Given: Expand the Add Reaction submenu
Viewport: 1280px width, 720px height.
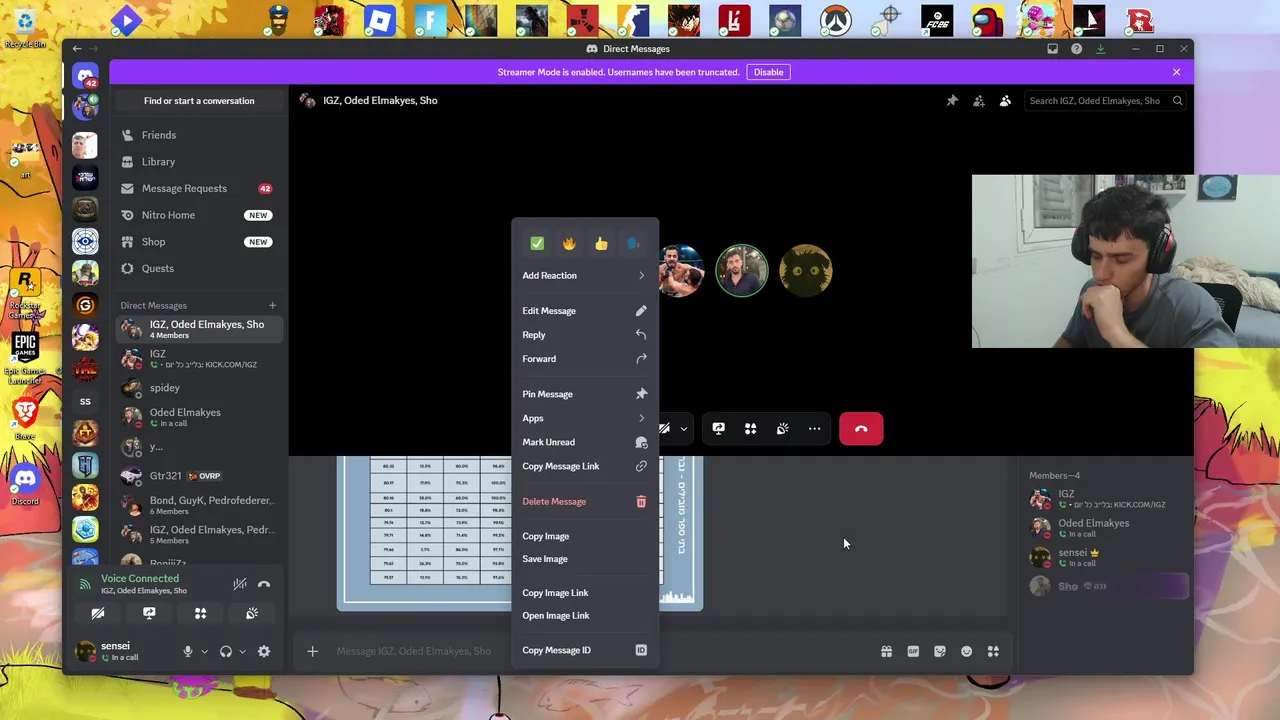Looking at the screenshot, I should [x=585, y=275].
